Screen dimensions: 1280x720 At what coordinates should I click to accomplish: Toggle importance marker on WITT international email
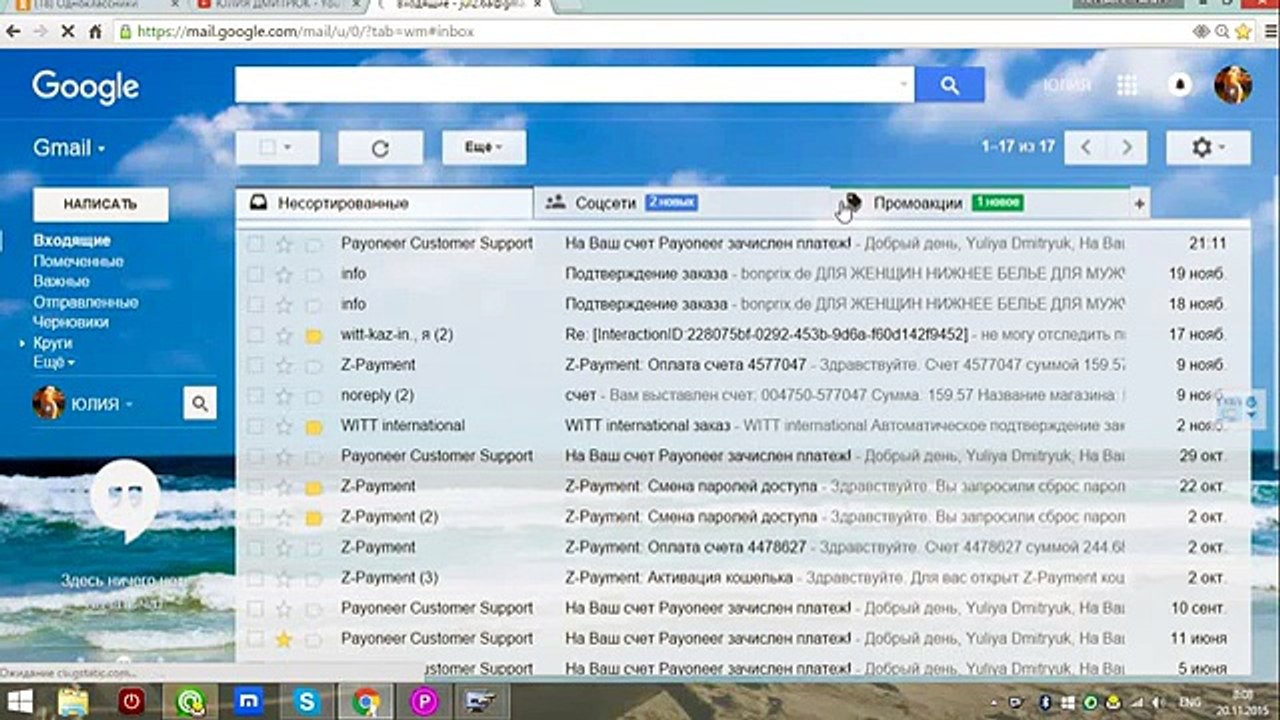(x=314, y=426)
